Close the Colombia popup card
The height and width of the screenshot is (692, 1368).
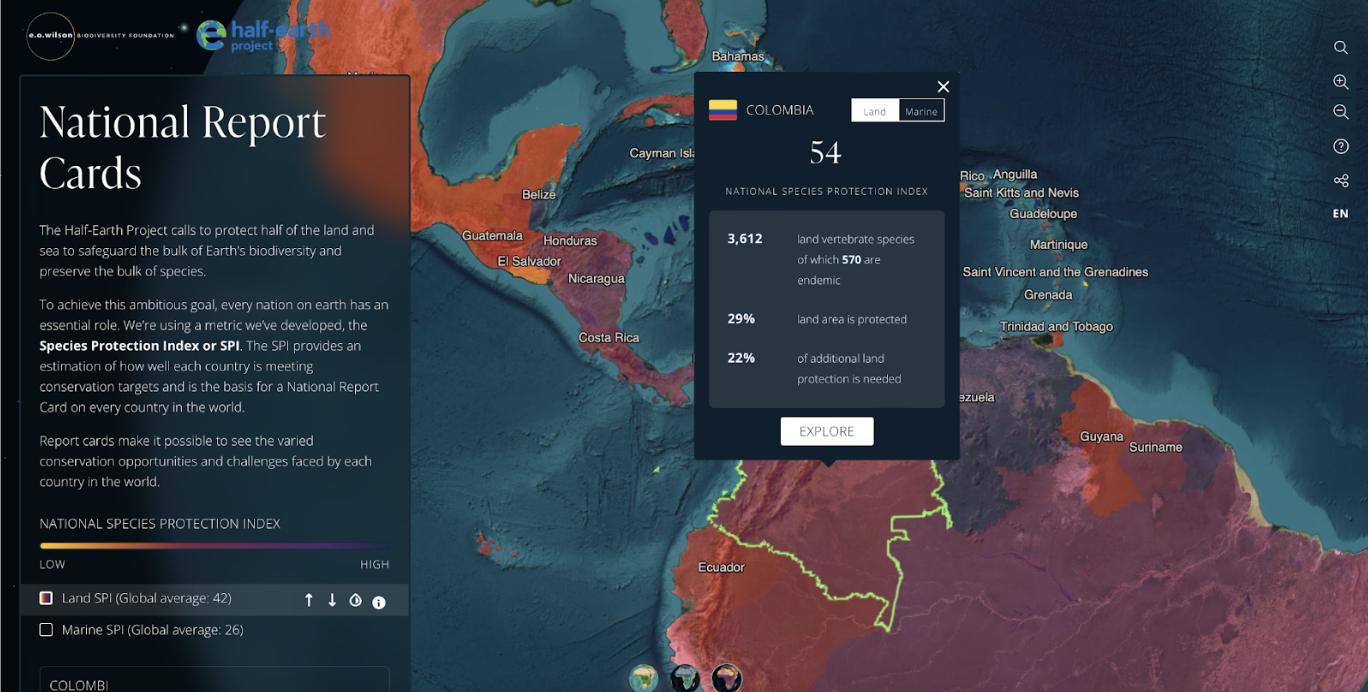tap(943, 87)
